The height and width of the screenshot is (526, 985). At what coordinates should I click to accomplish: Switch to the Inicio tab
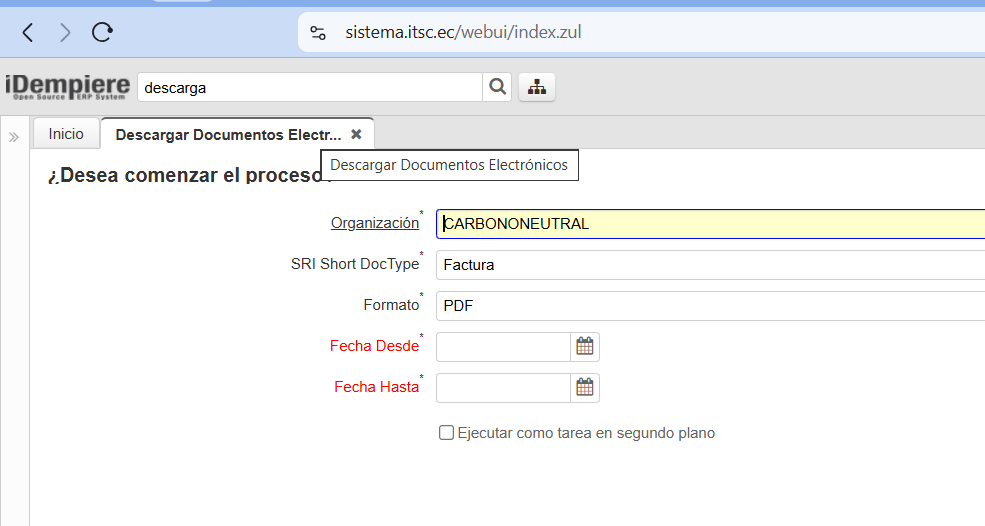[66, 134]
